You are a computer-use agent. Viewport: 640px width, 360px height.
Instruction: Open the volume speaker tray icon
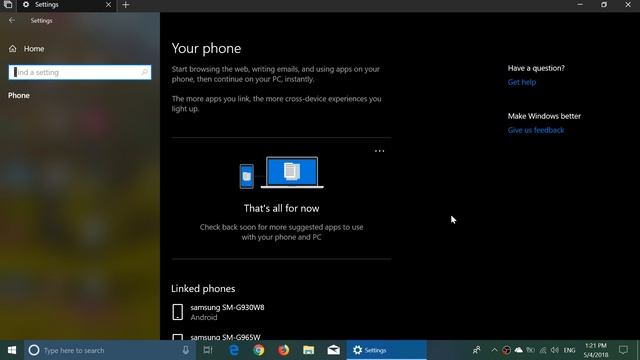[554, 350]
